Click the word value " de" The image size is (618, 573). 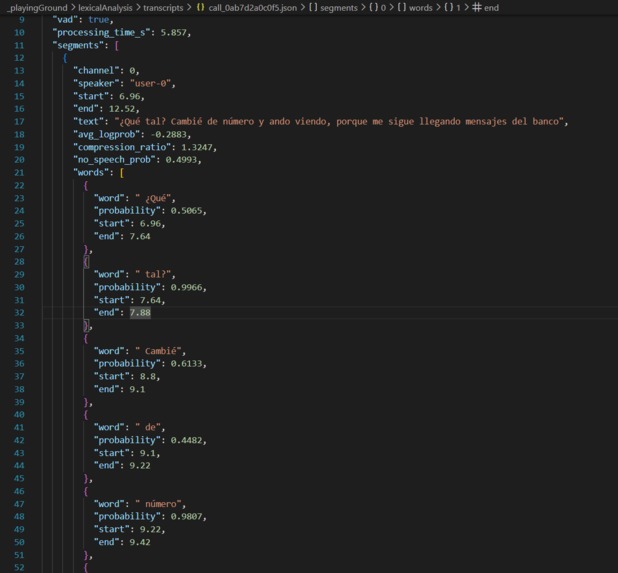(x=148, y=428)
